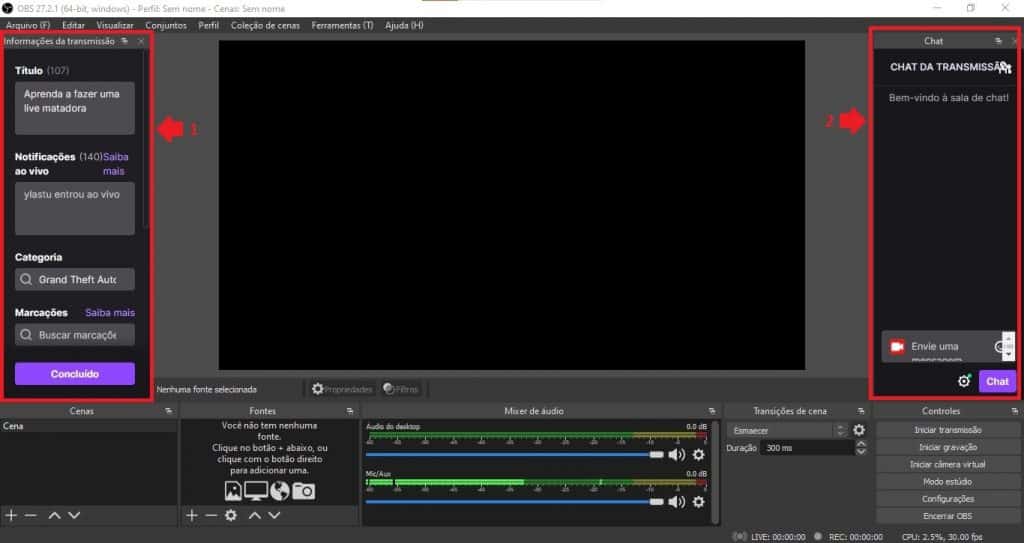Open the Visualizar menu
The width and height of the screenshot is (1024, 543).
coord(115,25)
